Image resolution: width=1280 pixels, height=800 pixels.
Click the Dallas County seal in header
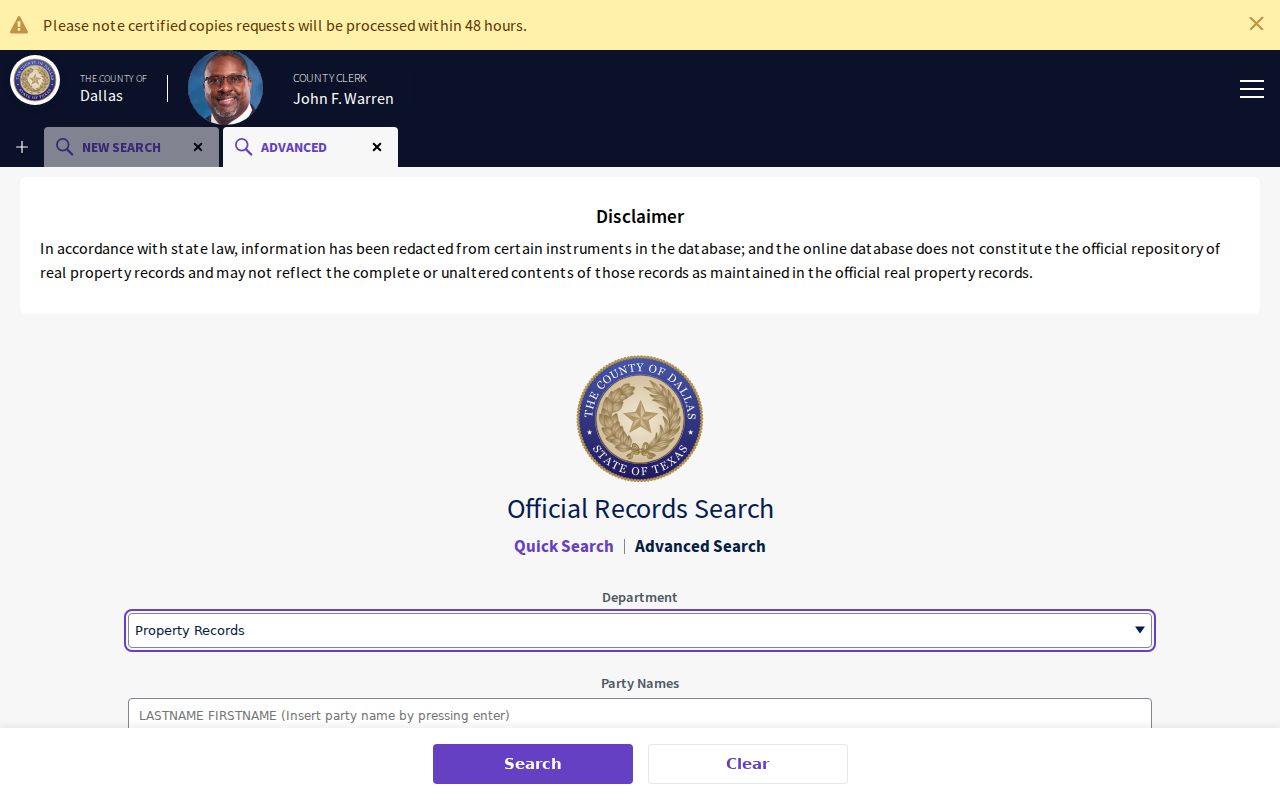pyautogui.click(x=35, y=80)
